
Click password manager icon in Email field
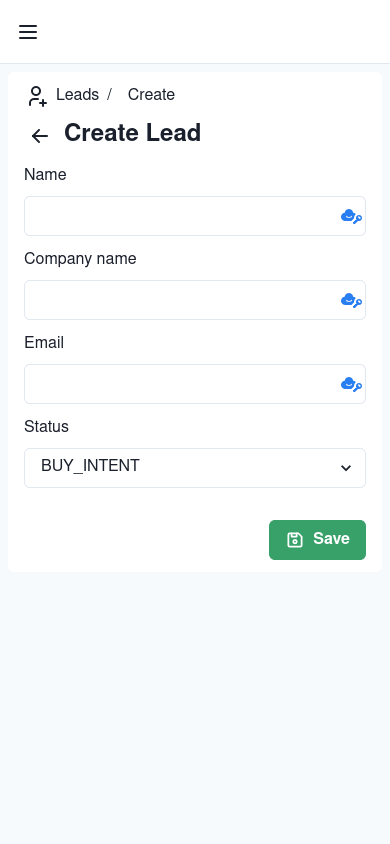[x=351, y=384]
